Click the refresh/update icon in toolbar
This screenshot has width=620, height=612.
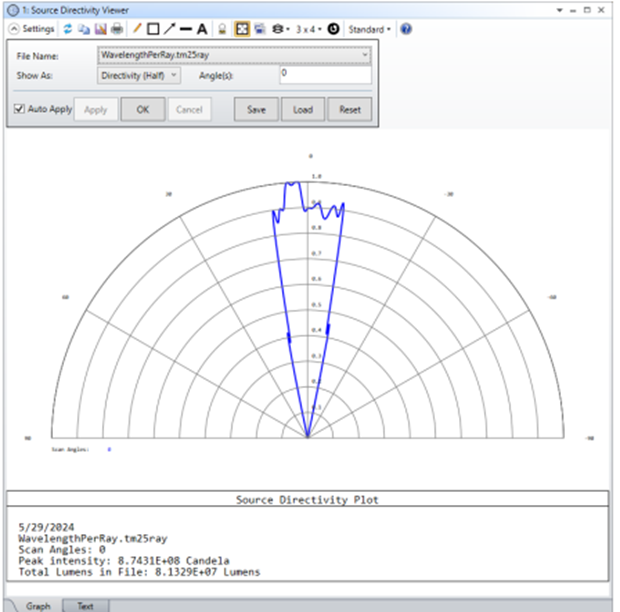[x=68, y=29]
